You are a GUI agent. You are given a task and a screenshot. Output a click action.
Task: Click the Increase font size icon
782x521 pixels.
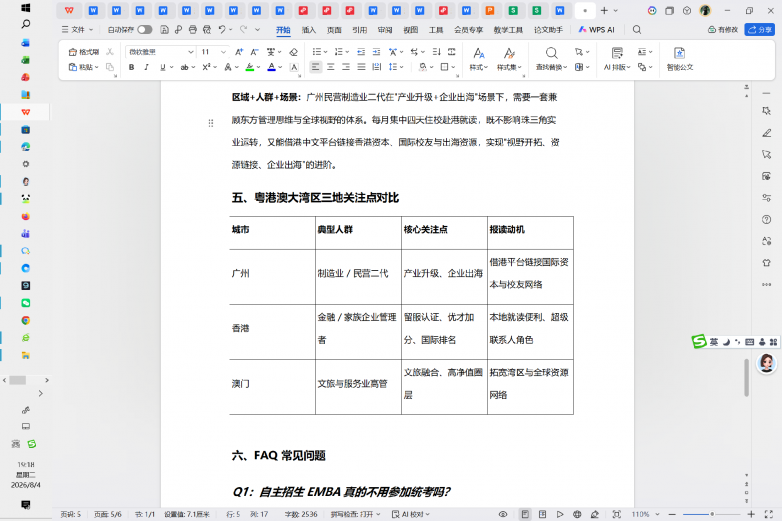coord(239,52)
